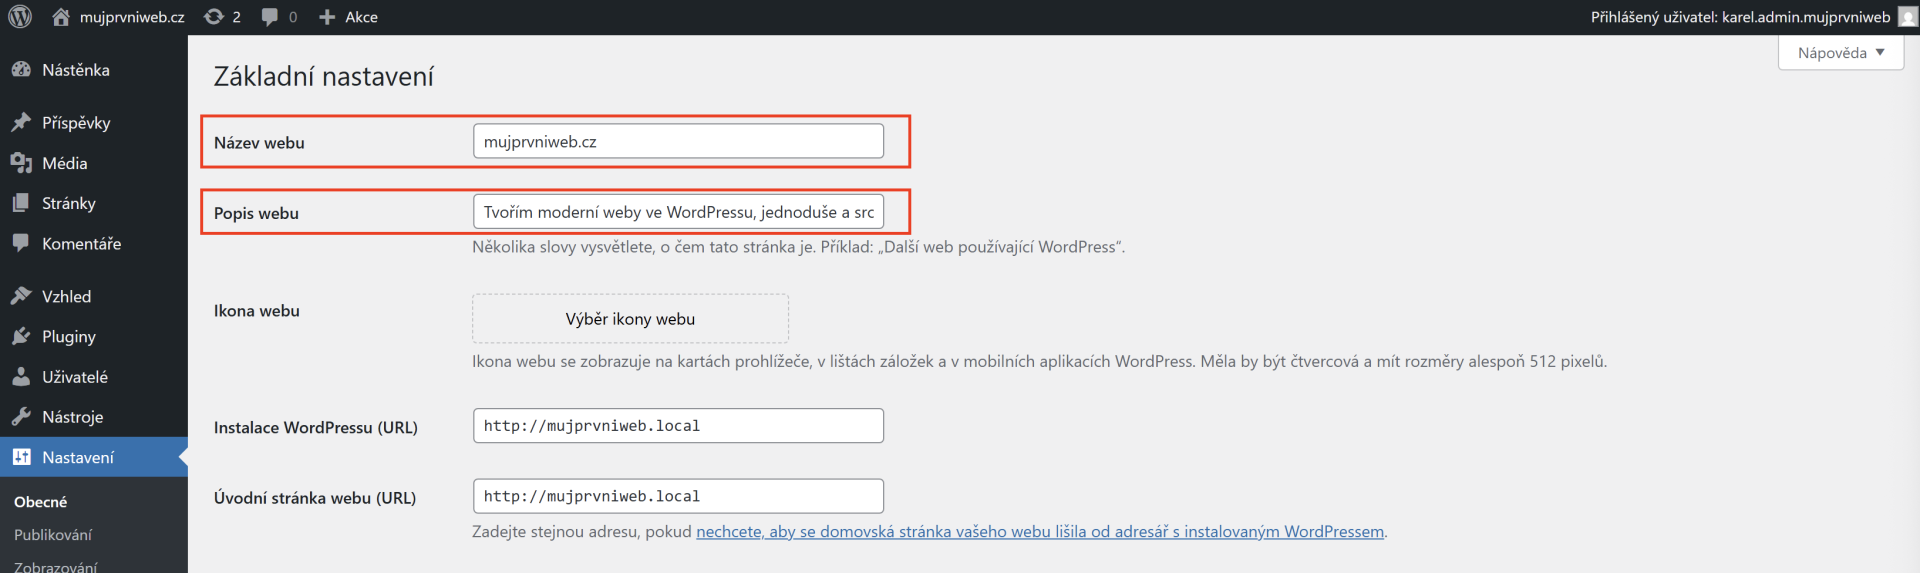Click into the Název webu field
Screen dimensions: 1920x573
coord(678,141)
